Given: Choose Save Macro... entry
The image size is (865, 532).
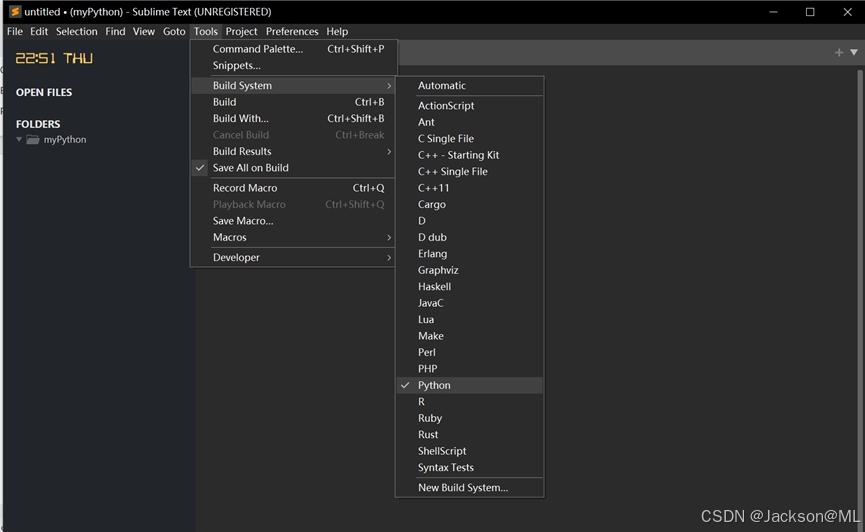Looking at the screenshot, I should [x=293, y=221].
